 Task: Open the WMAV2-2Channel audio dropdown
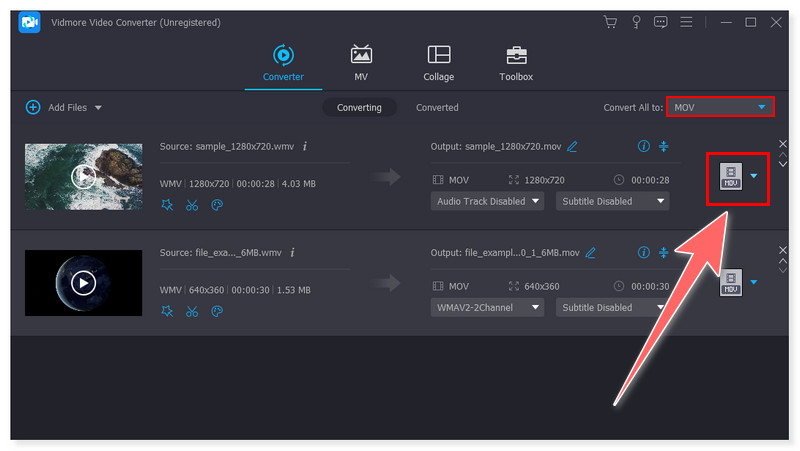(x=487, y=308)
